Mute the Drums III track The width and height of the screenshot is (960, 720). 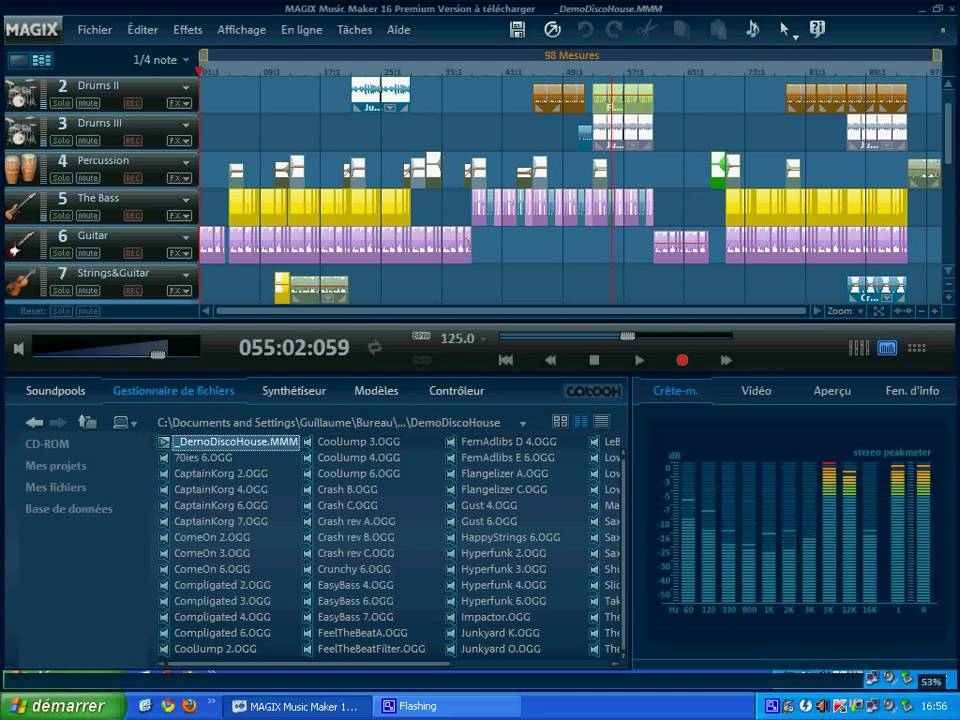coord(88,141)
